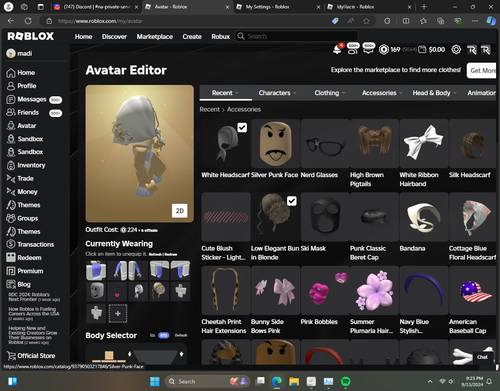Image resolution: width=500 pixels, height=391 pixels.
Task: Open Create in the top navigation
Action: (x=192, y=36)
